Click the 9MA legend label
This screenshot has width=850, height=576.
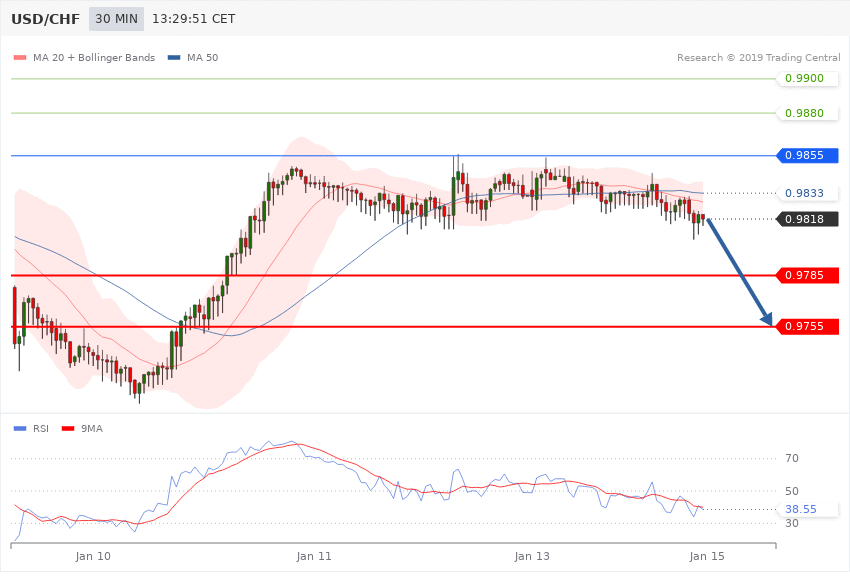(92, 429)
